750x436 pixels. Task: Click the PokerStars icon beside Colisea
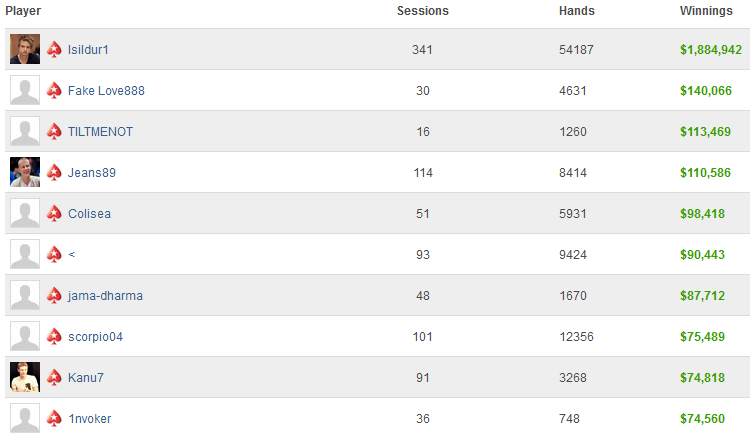tap(54, 214)
